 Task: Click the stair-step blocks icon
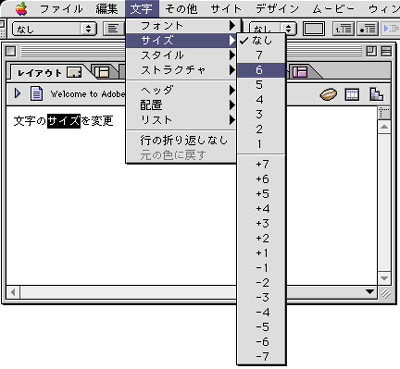point(377,94)
